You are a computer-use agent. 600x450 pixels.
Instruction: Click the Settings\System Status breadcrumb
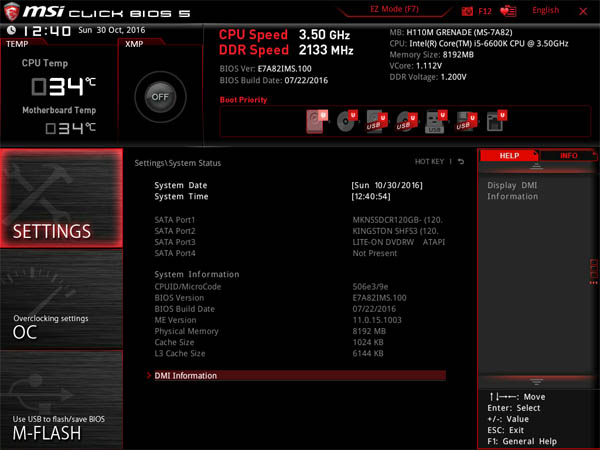178,163
